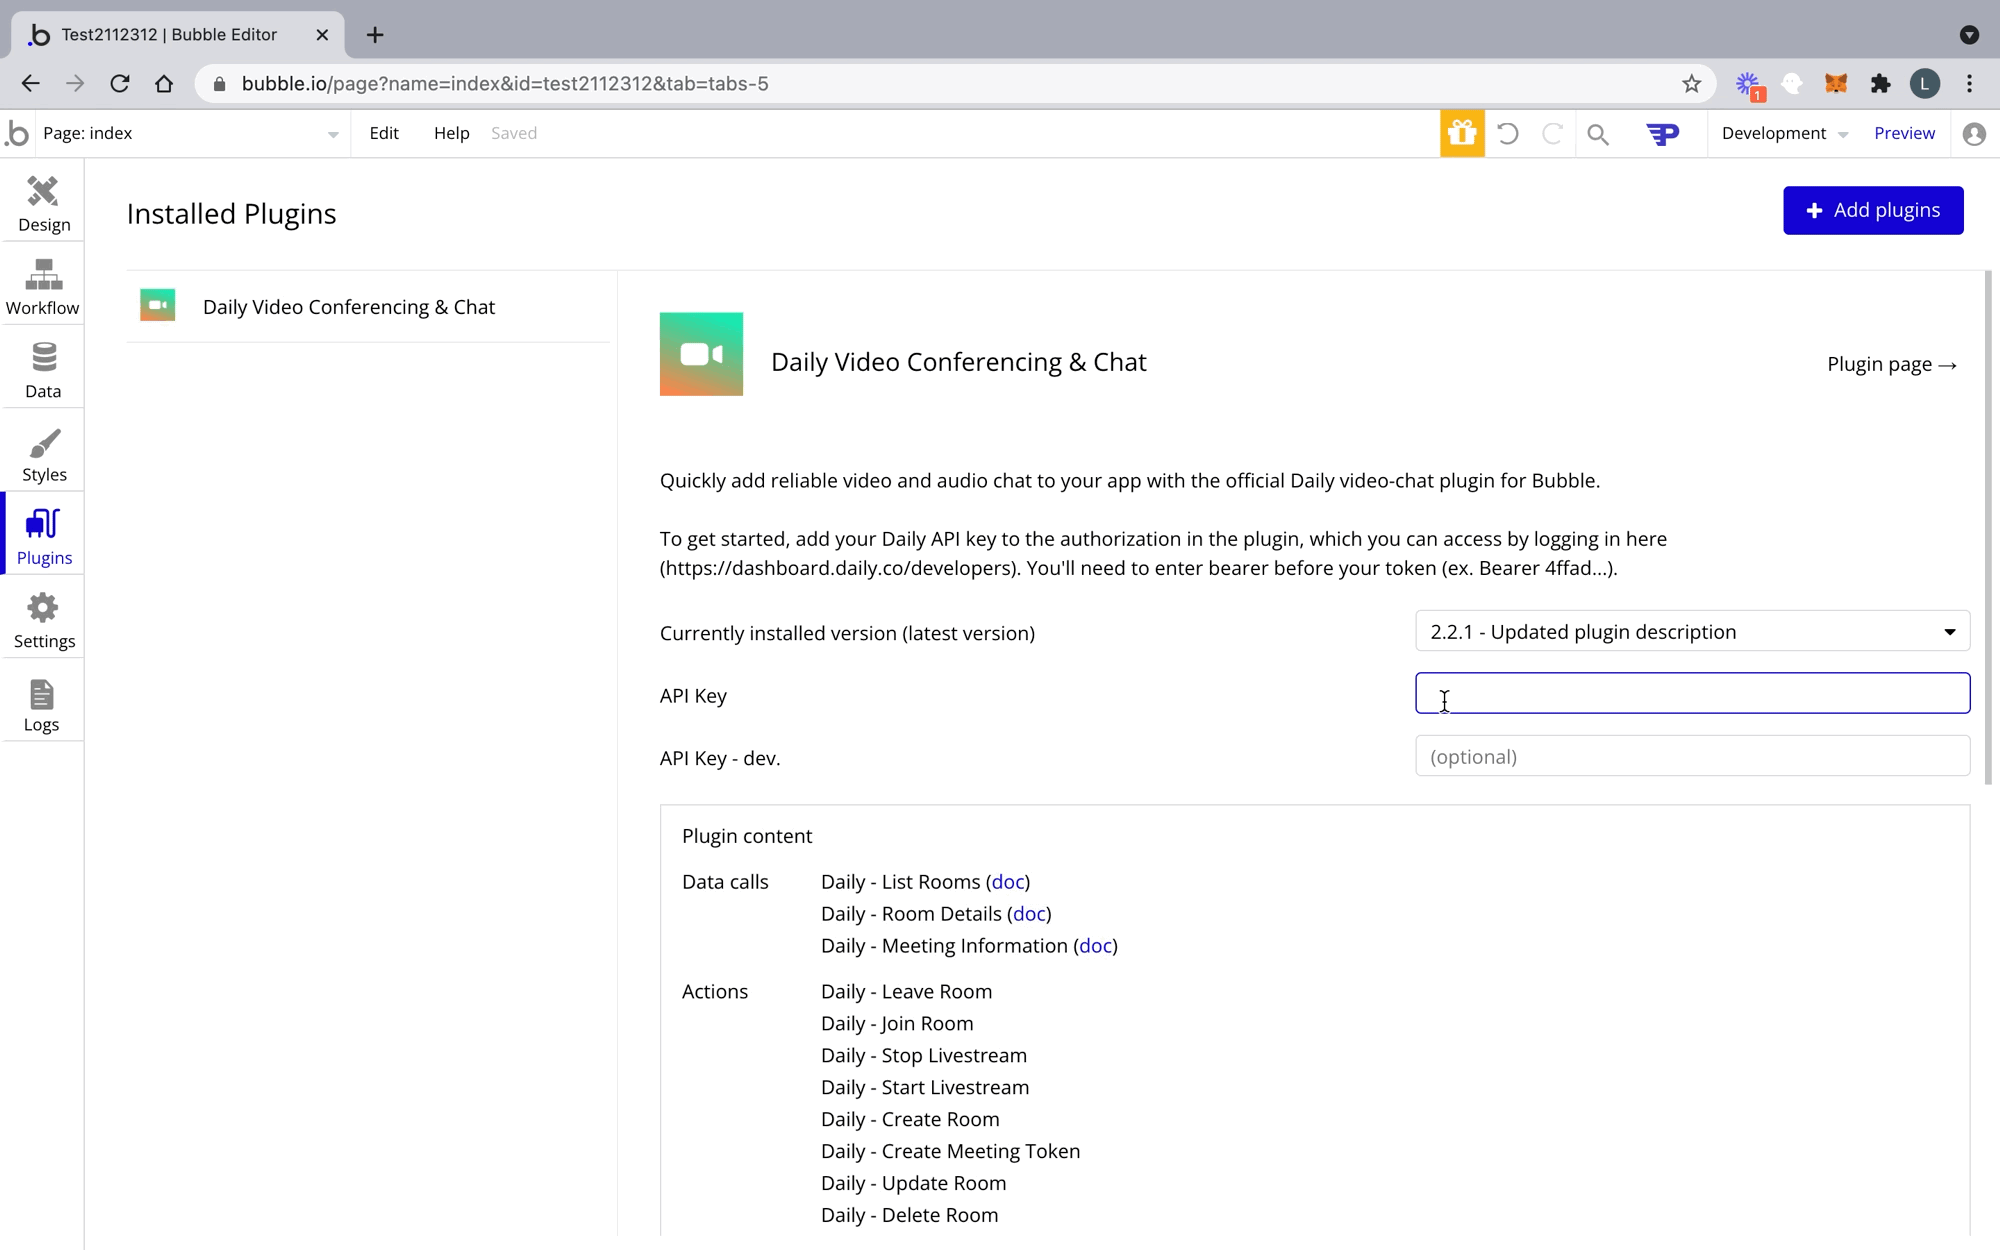Screen dimensions: 2000x1250
Task: Click Daily - Update Room action text
Action: point(913,1184)
